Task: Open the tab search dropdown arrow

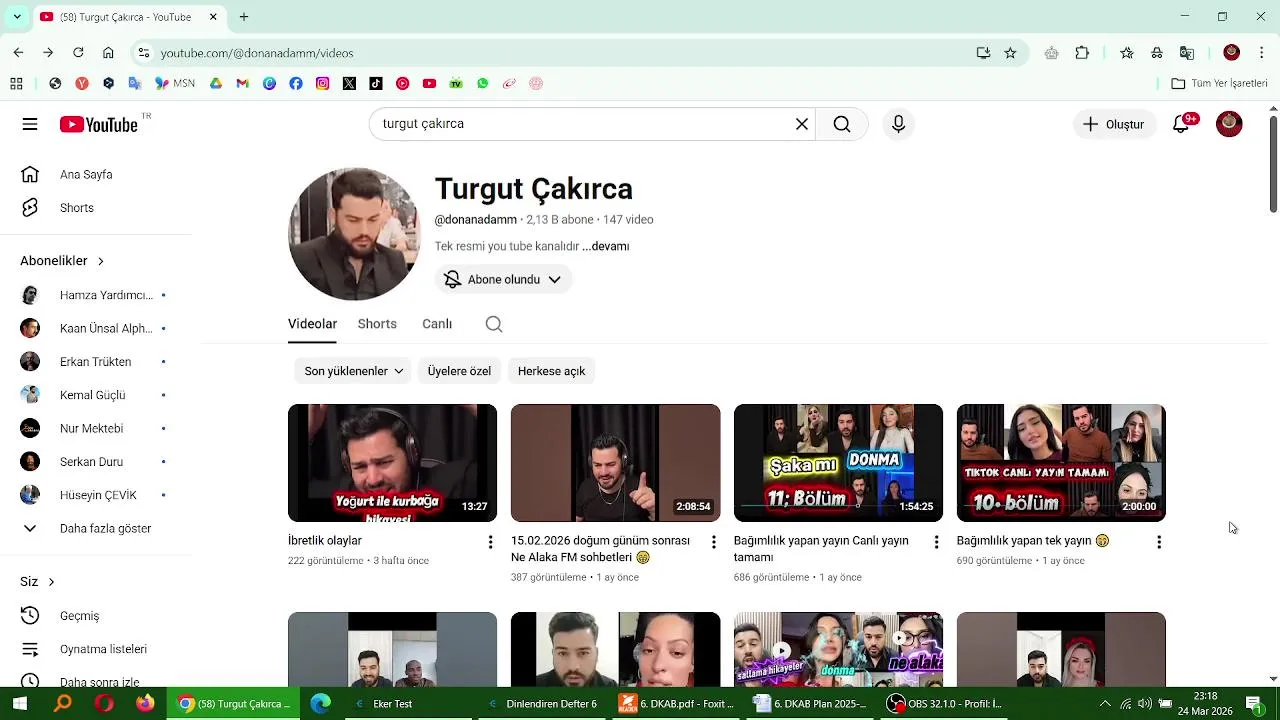Action: tap(16, 17)
